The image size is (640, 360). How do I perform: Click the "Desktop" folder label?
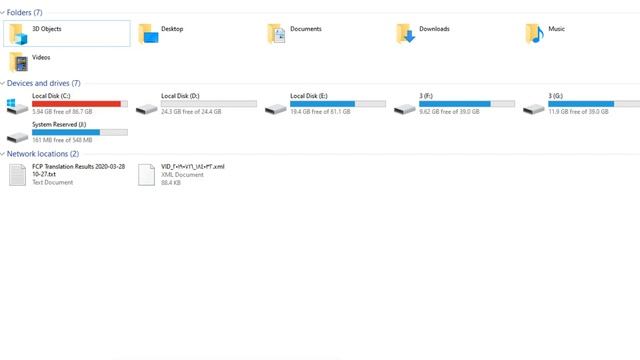click(172, 29)
